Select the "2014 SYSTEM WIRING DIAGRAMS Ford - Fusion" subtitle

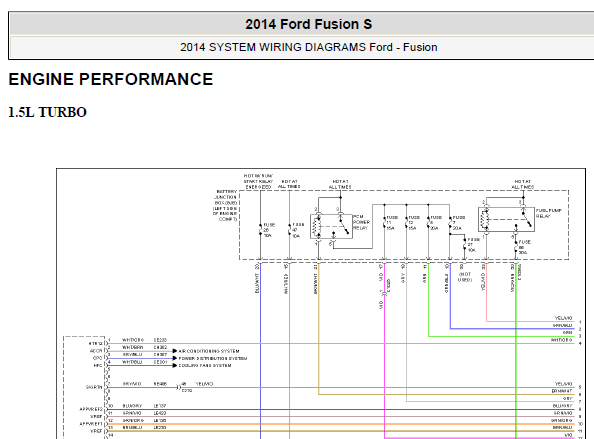tap(308, 47)
